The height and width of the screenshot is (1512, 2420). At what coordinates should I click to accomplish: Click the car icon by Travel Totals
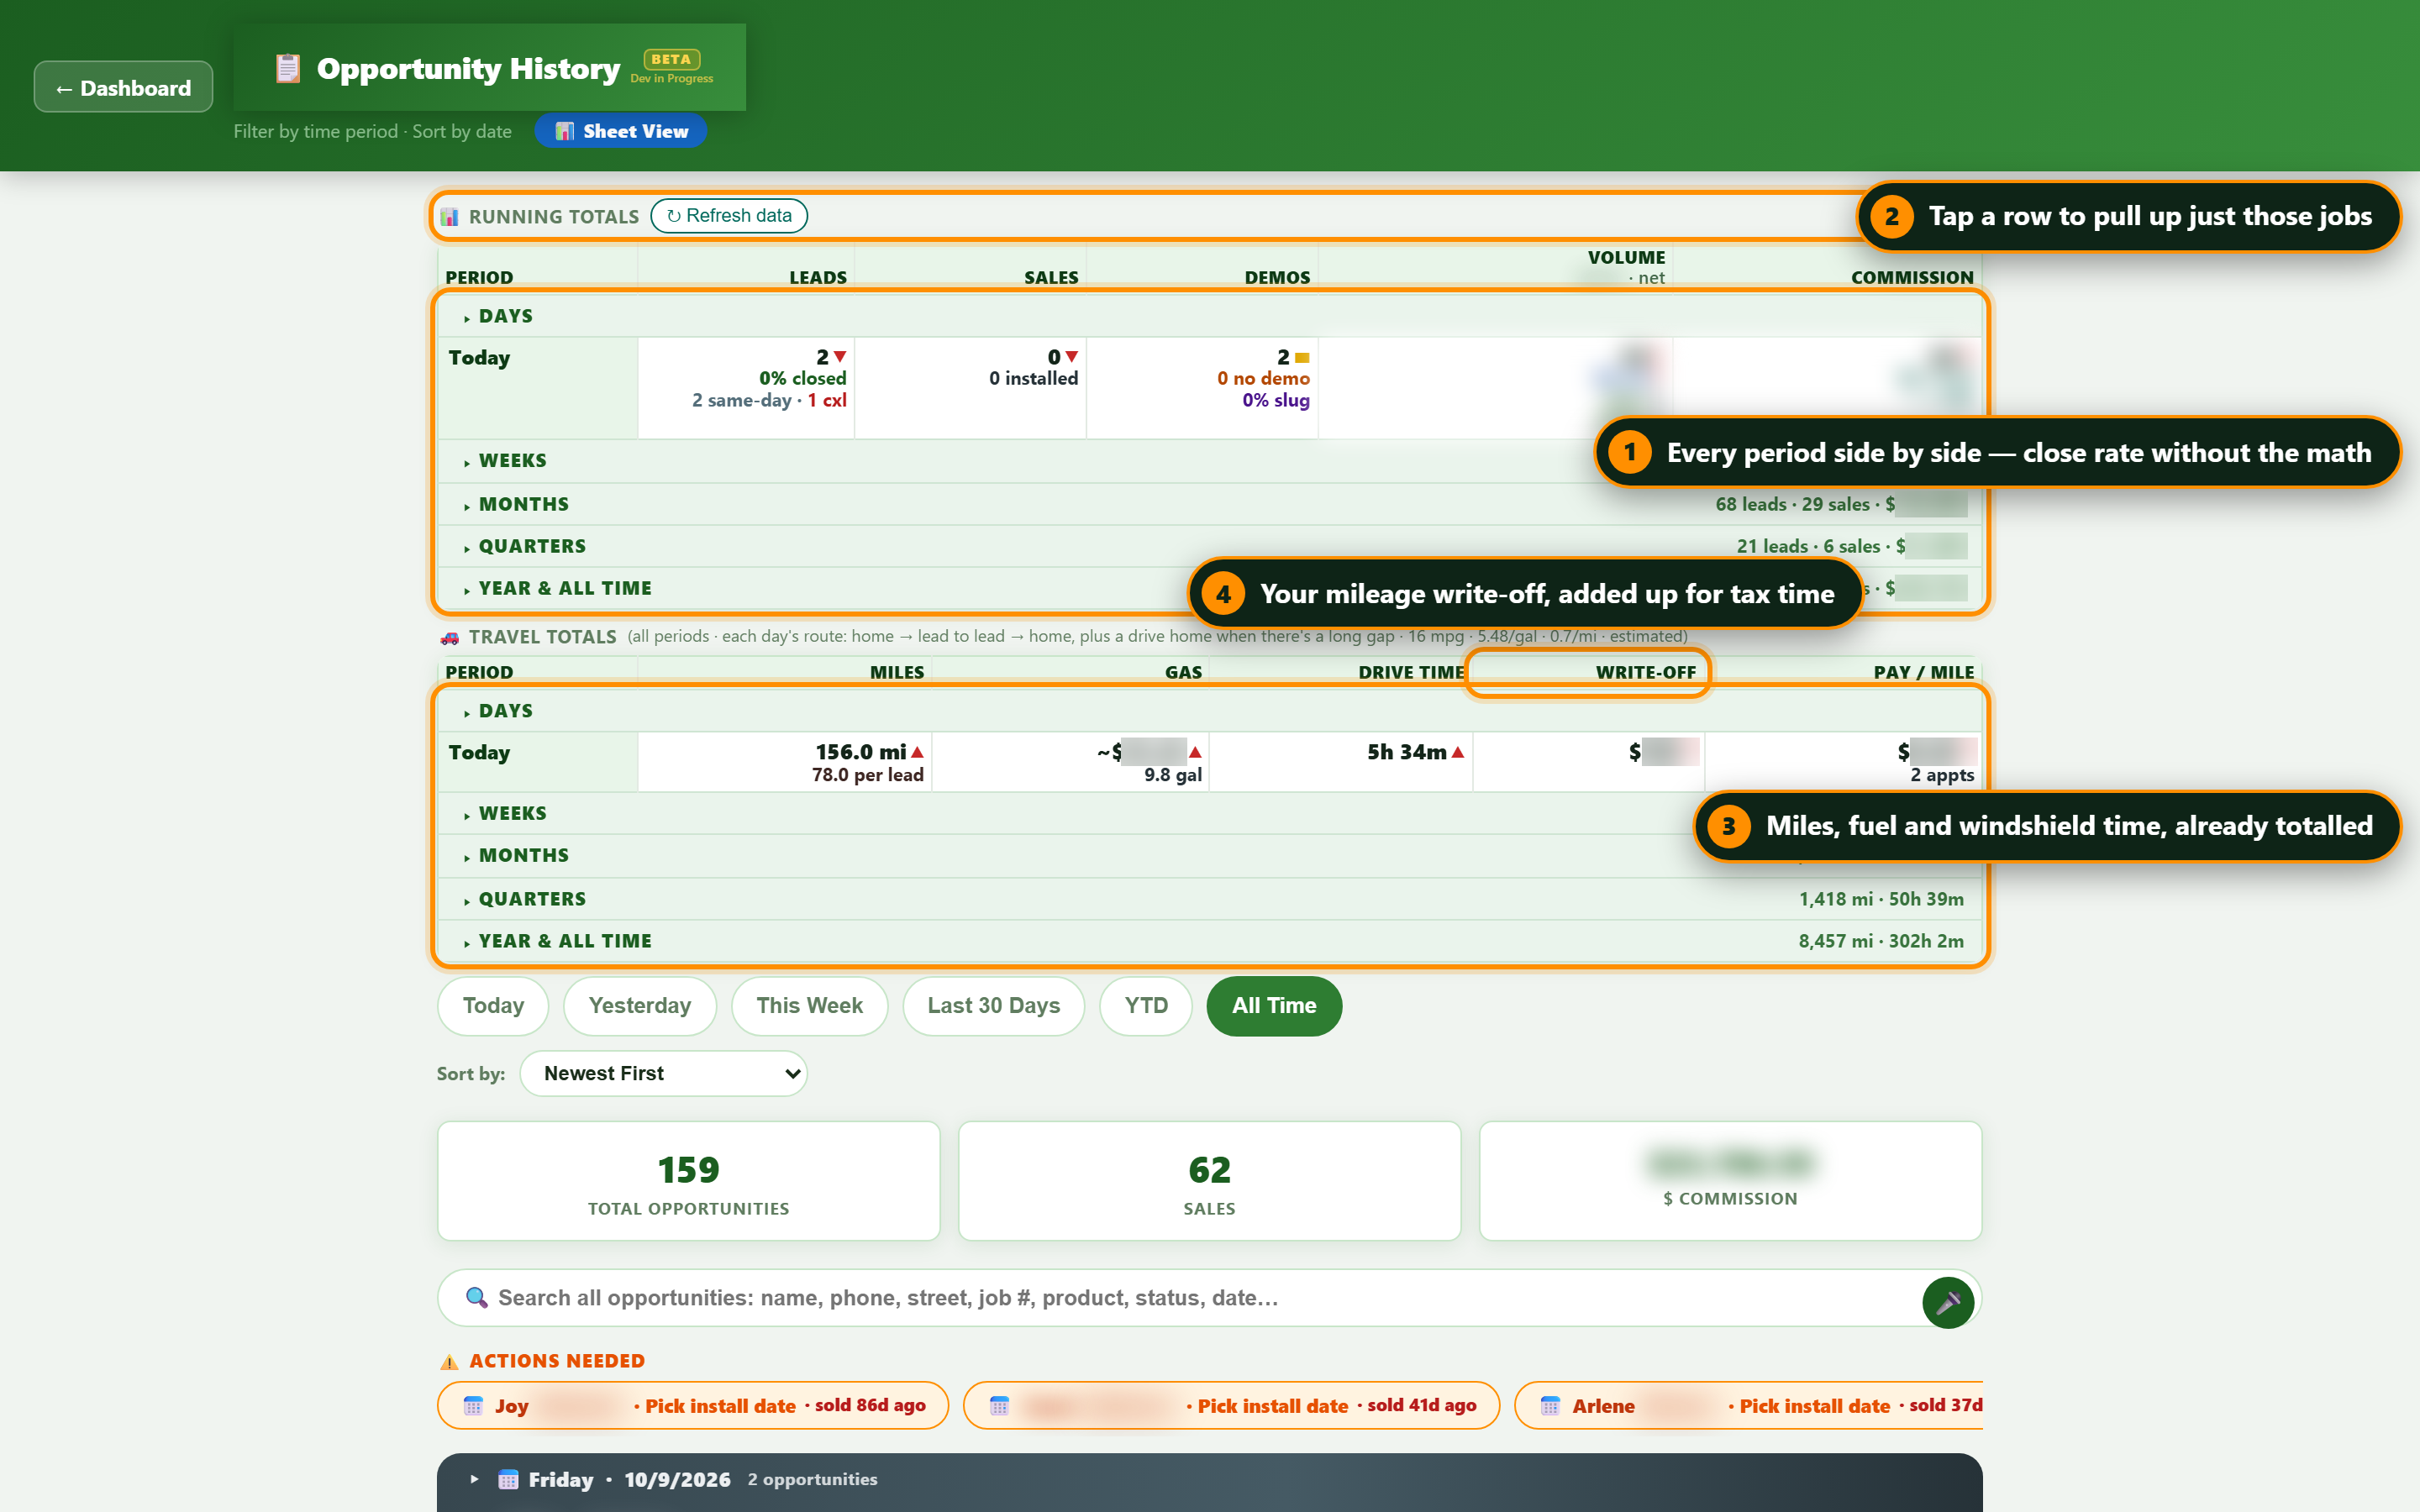[x=450, y=637]
